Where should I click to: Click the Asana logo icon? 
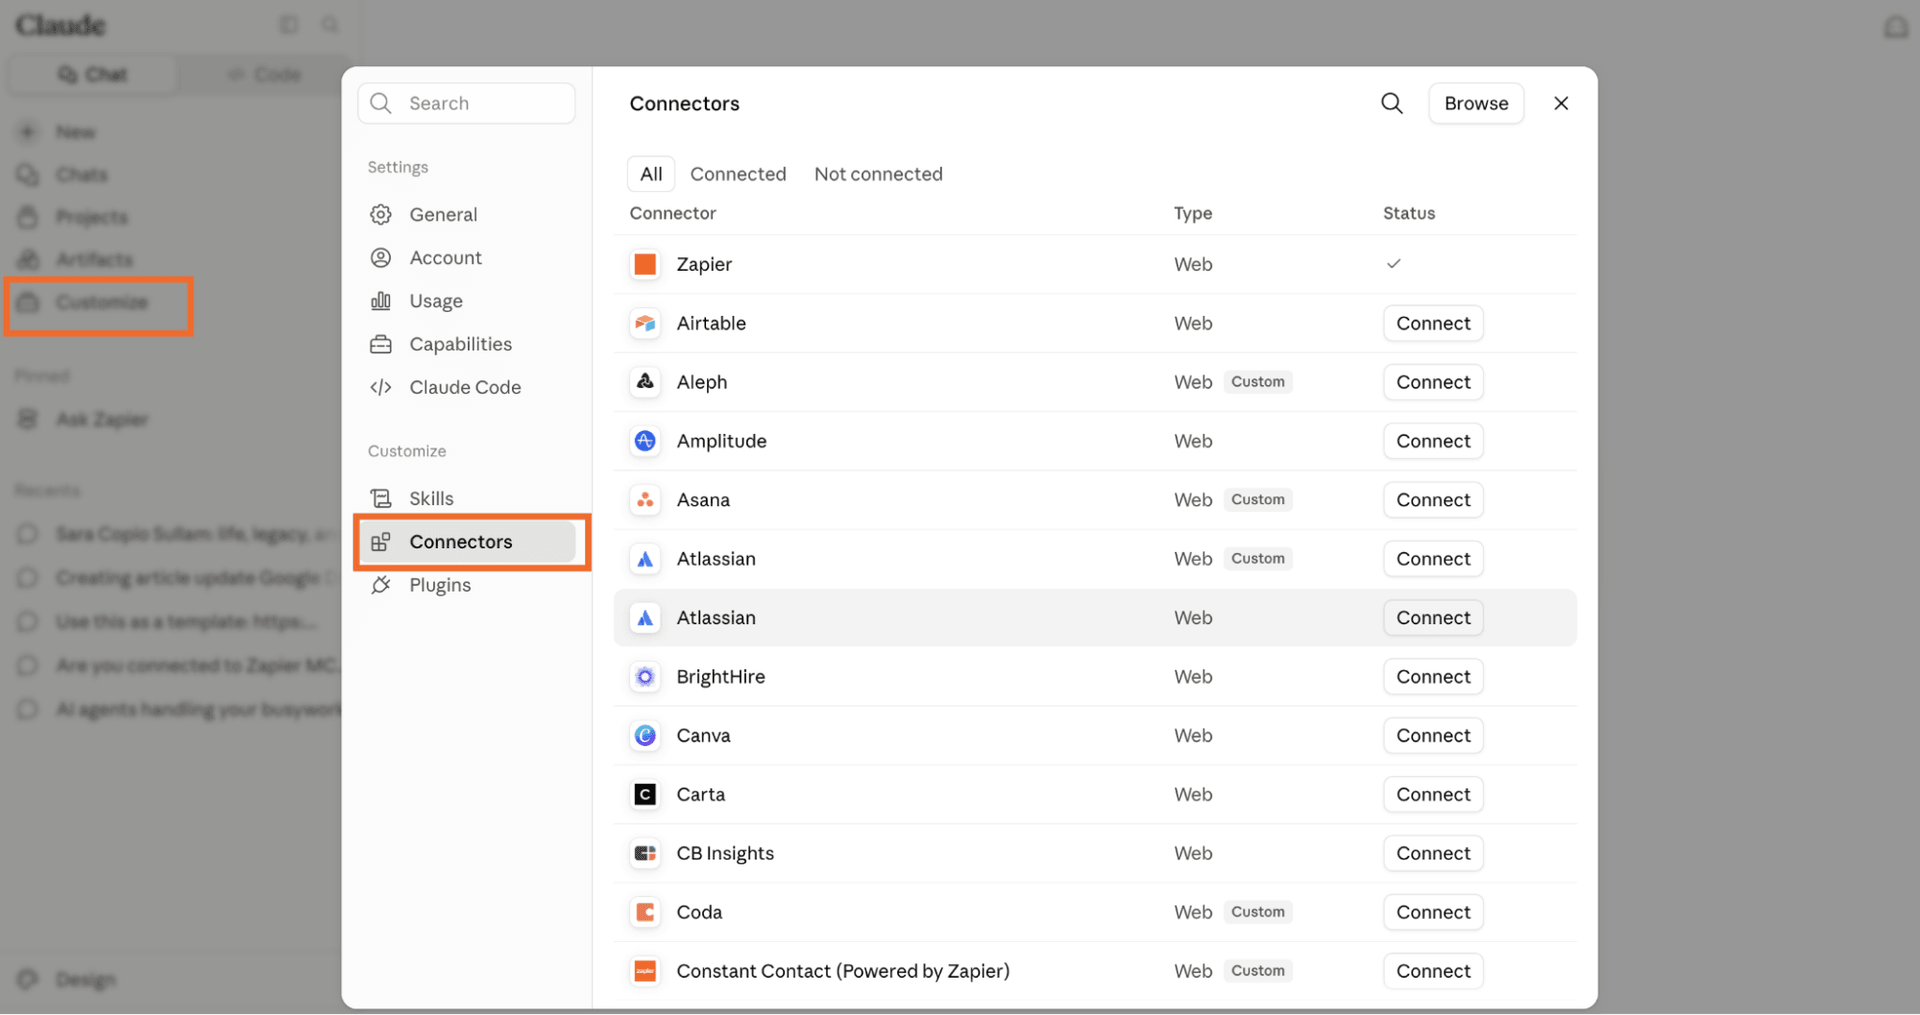point(645,500)
